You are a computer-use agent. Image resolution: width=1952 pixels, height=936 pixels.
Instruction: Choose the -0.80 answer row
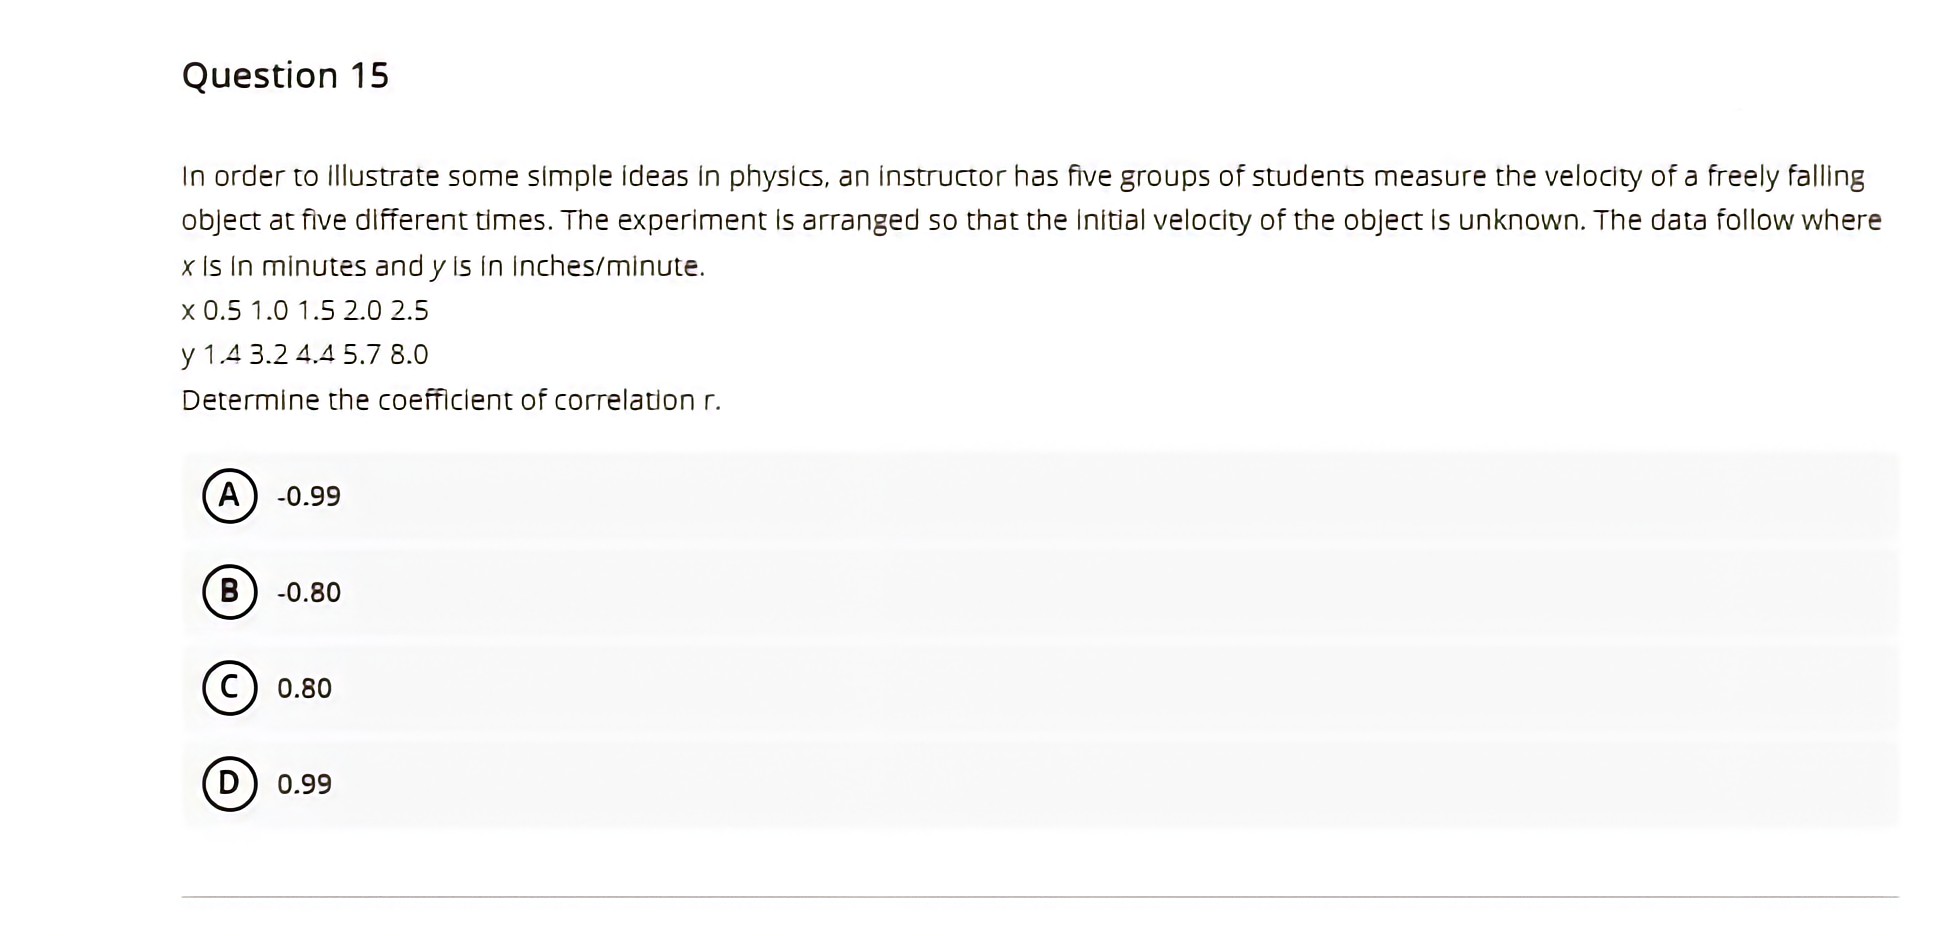tap(900, 591)
